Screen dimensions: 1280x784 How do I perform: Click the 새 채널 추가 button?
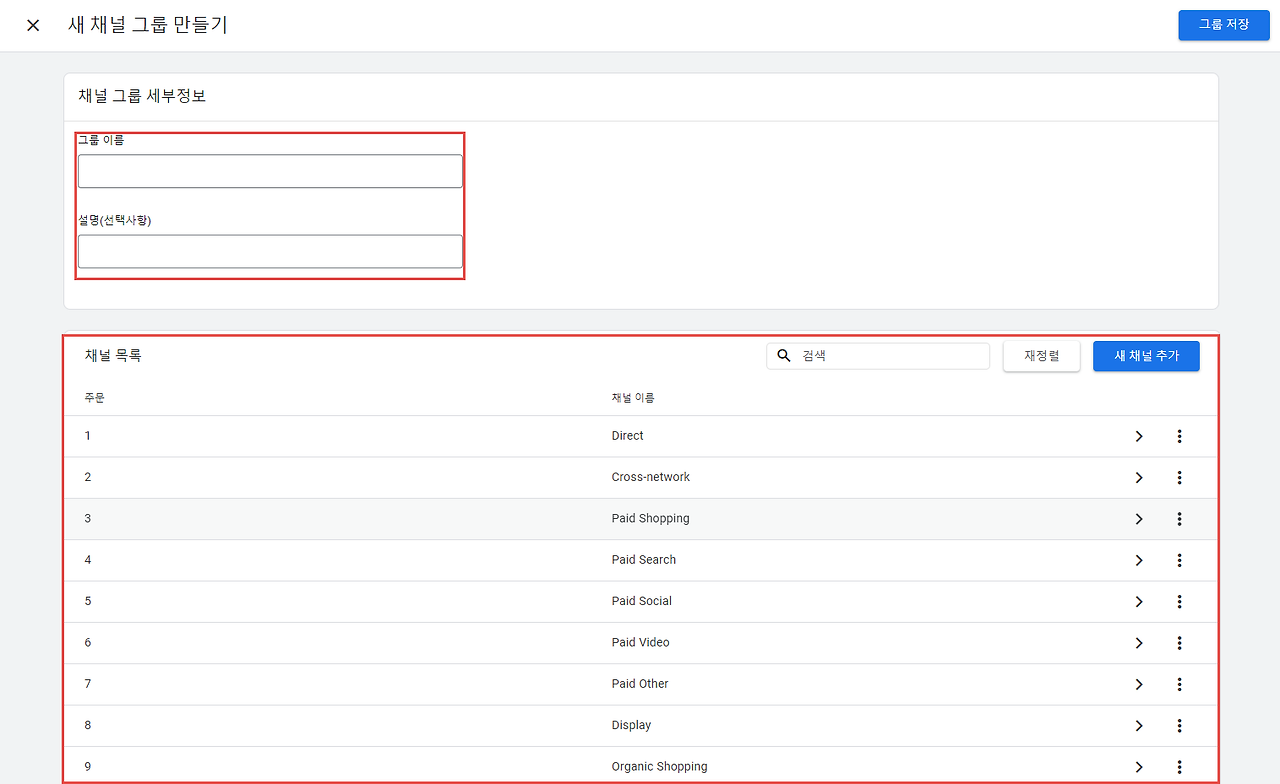click(x=1146, y=356)
